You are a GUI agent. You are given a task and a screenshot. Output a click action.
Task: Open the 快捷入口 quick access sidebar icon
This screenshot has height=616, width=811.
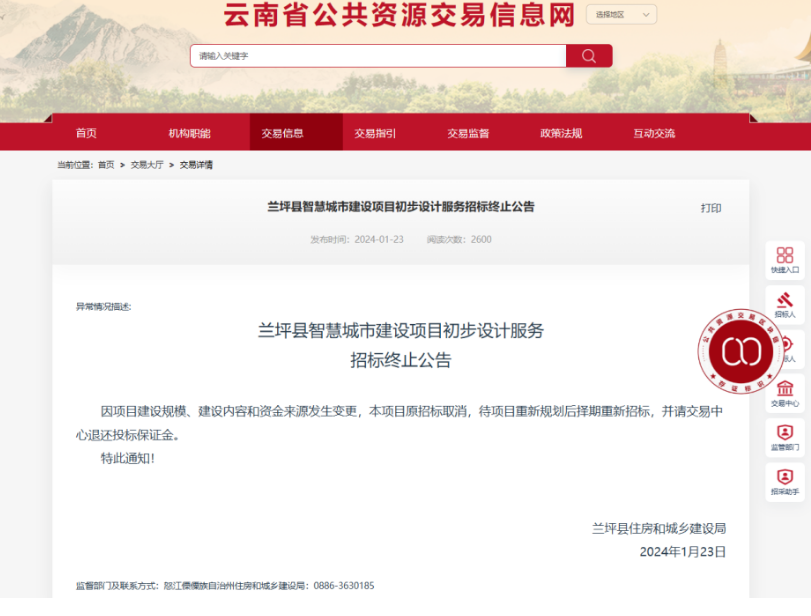coord(785,259)
